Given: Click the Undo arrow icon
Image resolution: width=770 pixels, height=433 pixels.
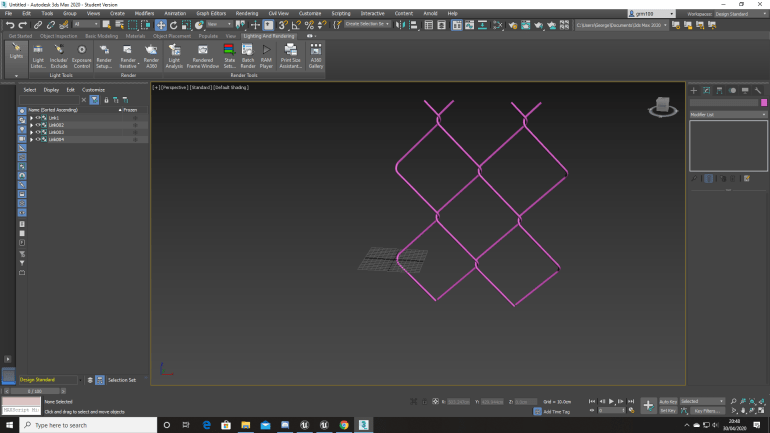Looking at the screenshot, I should (9, 24).
